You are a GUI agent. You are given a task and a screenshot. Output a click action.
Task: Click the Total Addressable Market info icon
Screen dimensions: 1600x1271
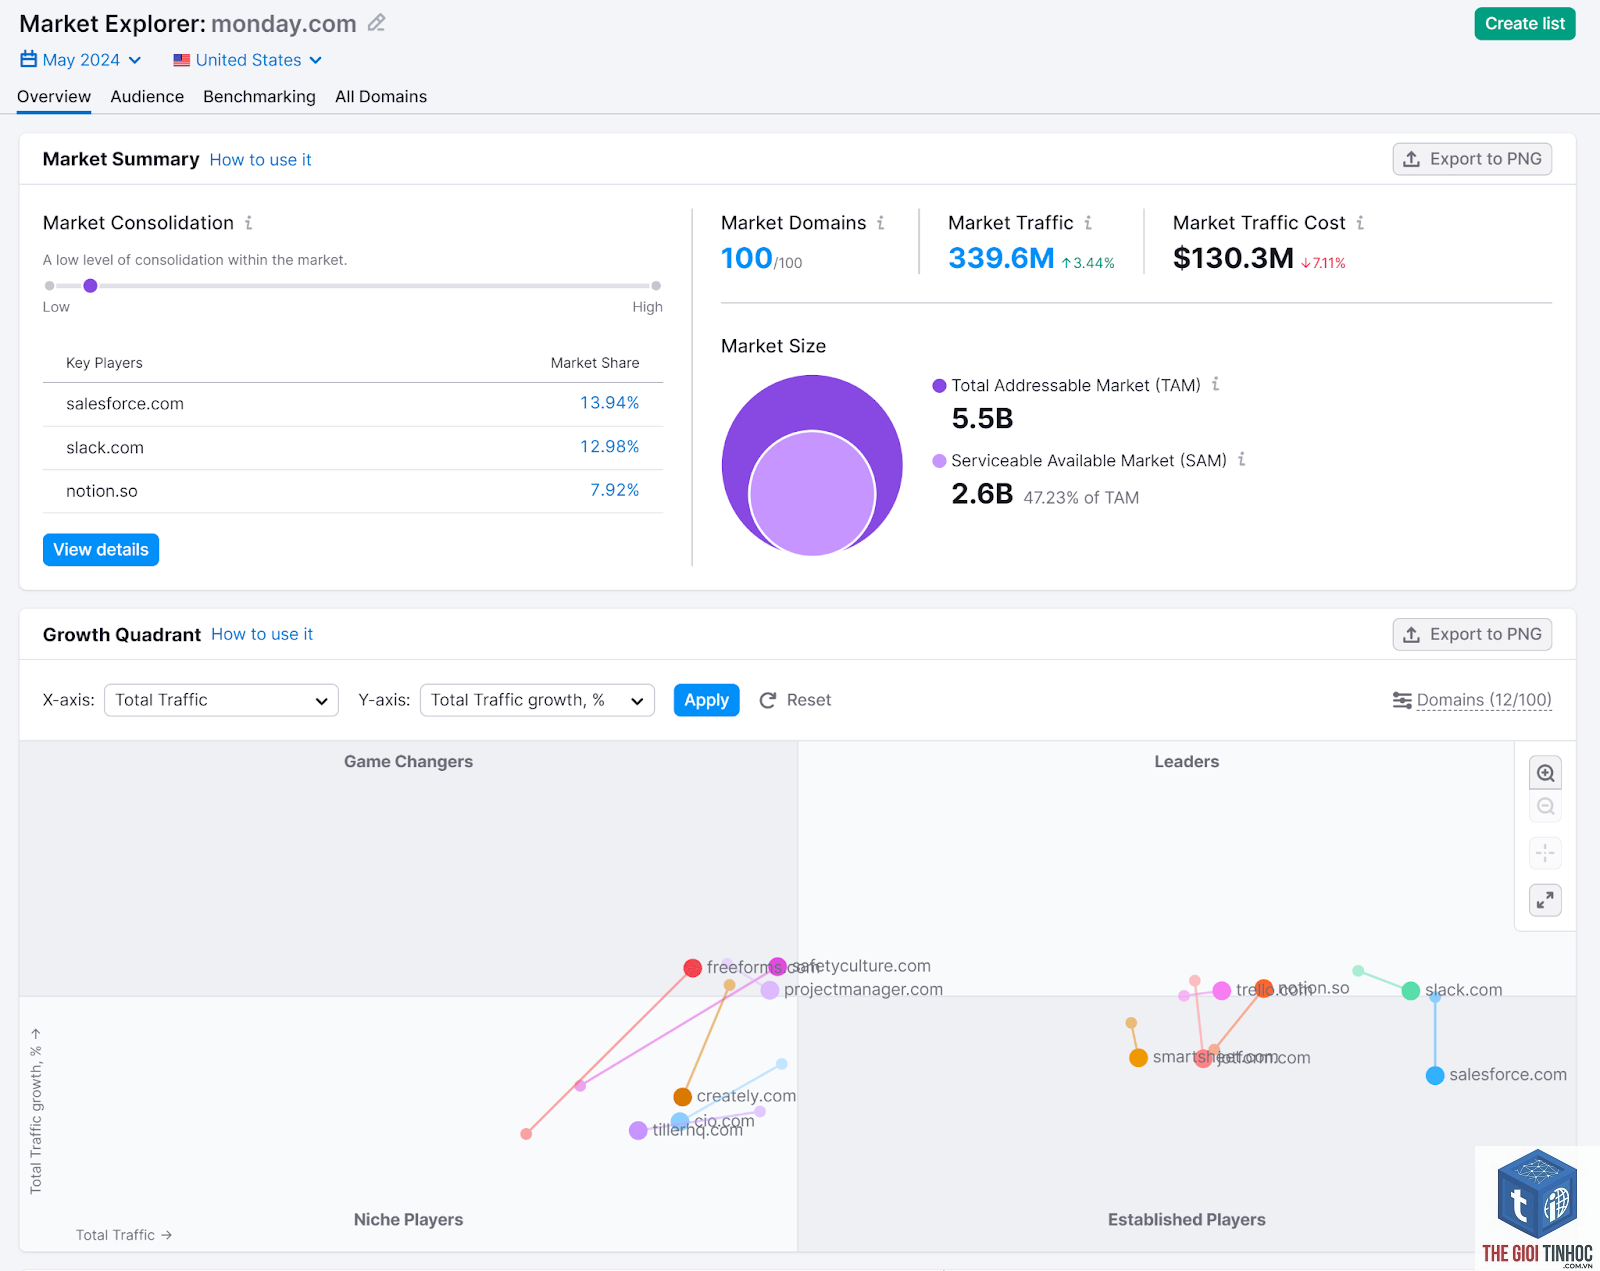point(1216,384)
